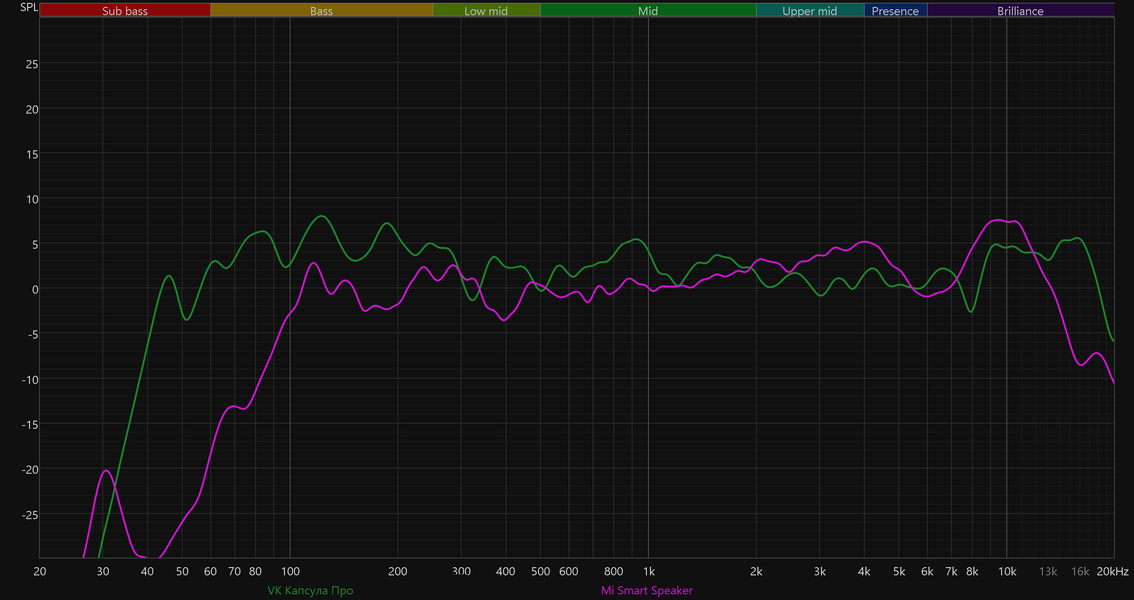The height and width of the screenshot is (600, 1134).
Task: Click the 10 dB level label
Action: tap(32, 199)
